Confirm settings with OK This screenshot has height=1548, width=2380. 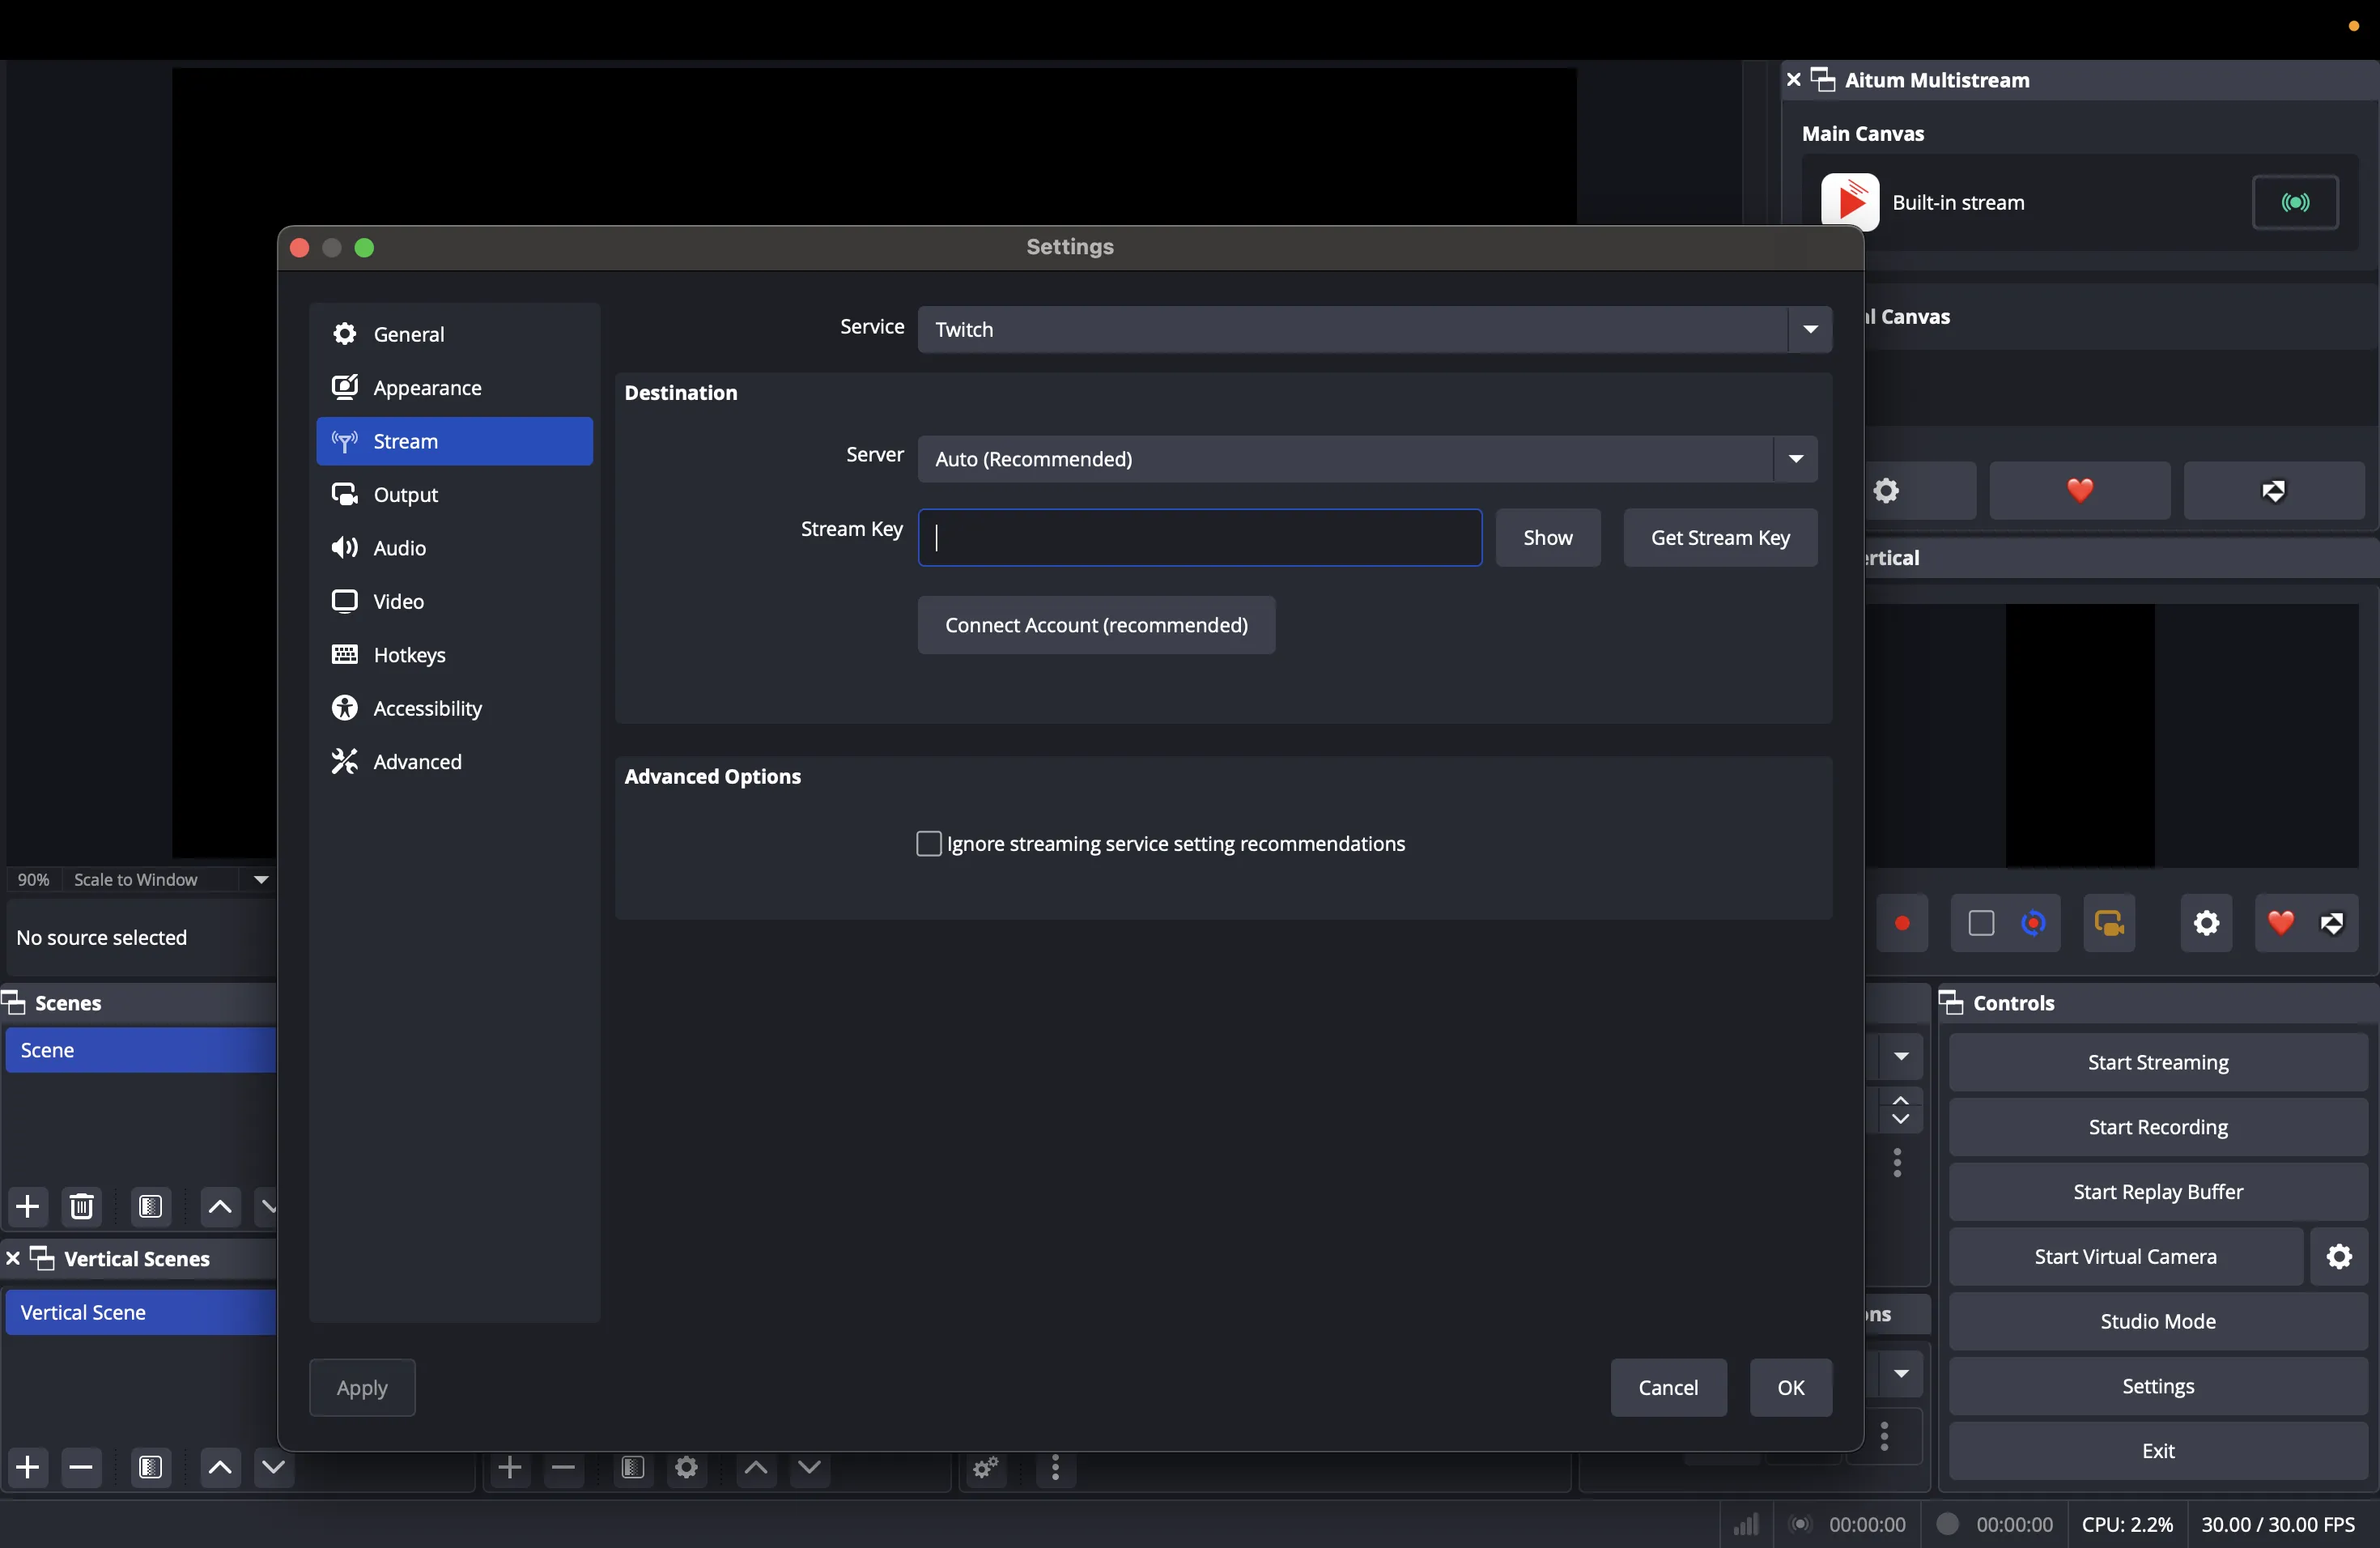(x=1791, y=1388)
